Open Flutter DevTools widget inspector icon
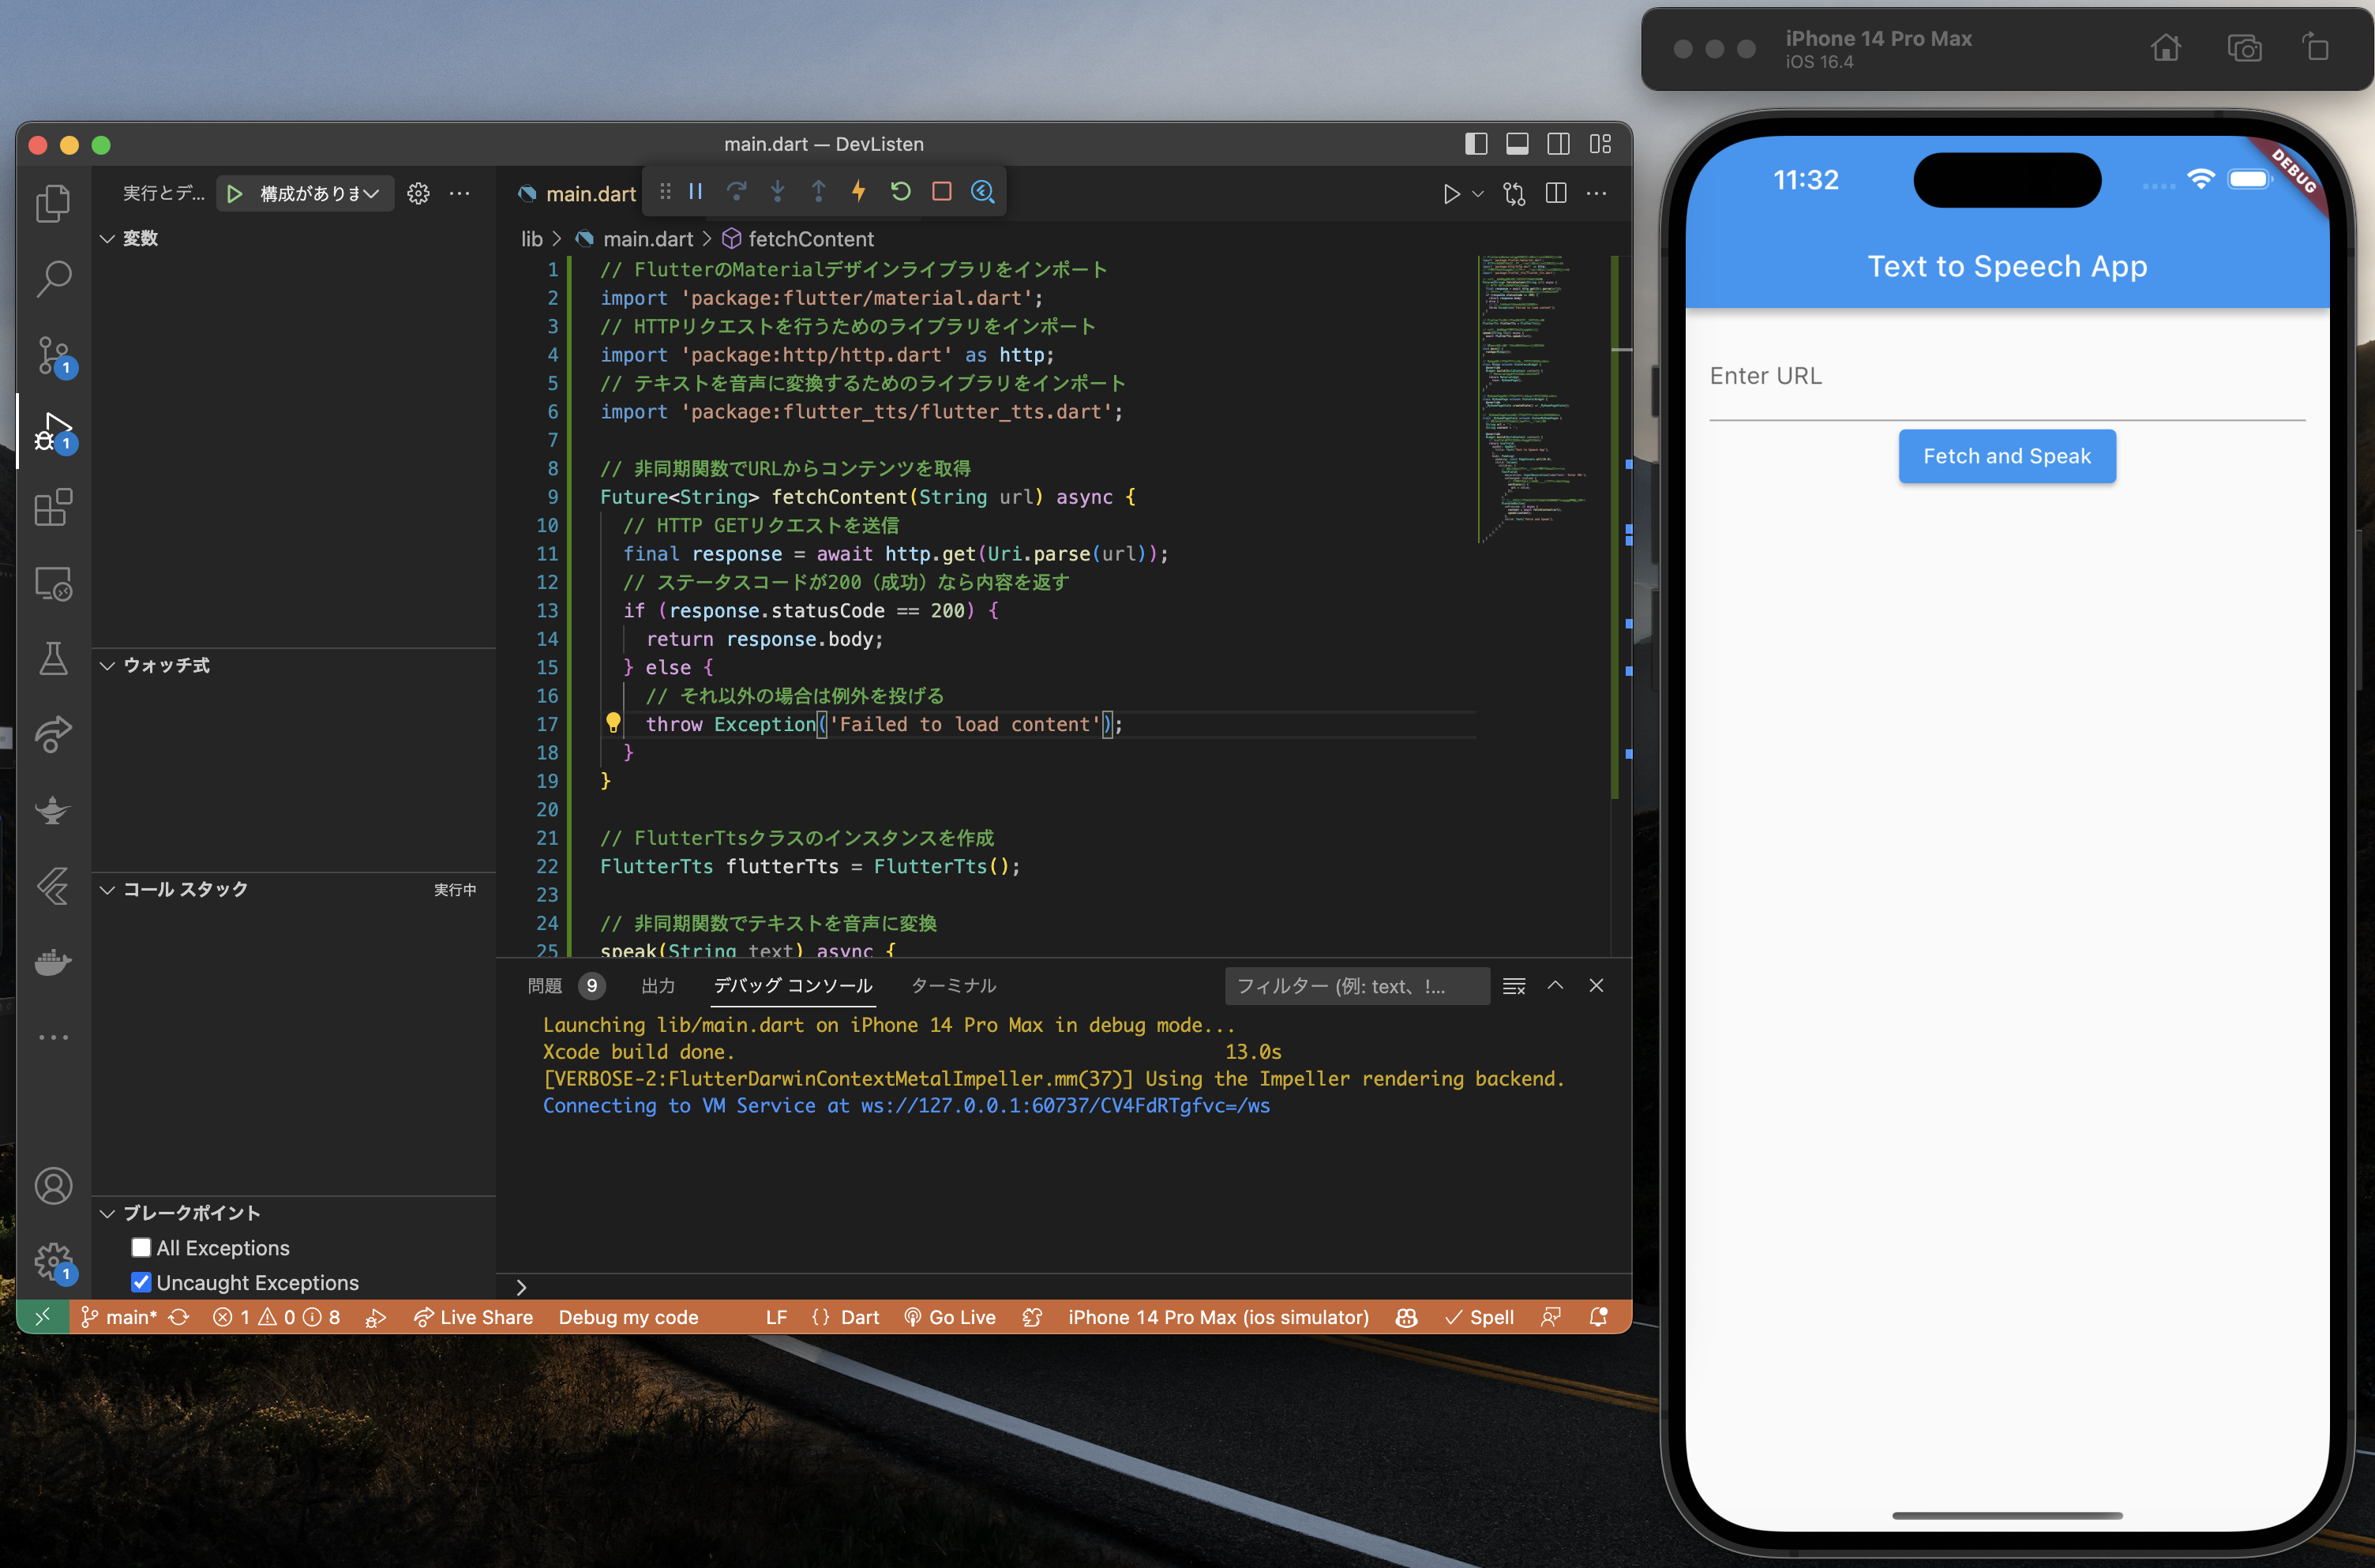2375x1568 pixels. (x=982, y=191)
